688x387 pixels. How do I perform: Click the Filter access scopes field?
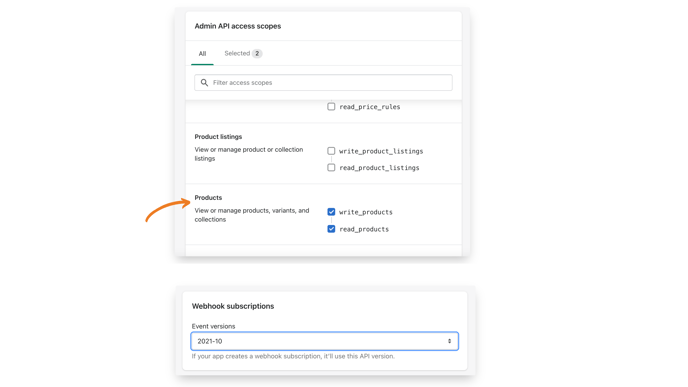[323, 82]
